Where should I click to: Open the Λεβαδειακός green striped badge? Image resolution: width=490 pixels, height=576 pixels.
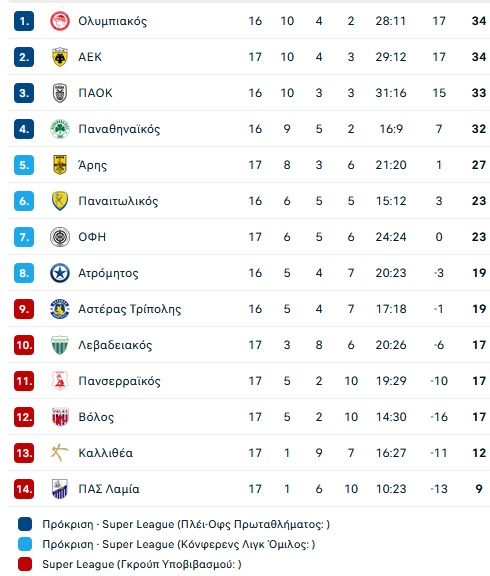click(60, 345)
